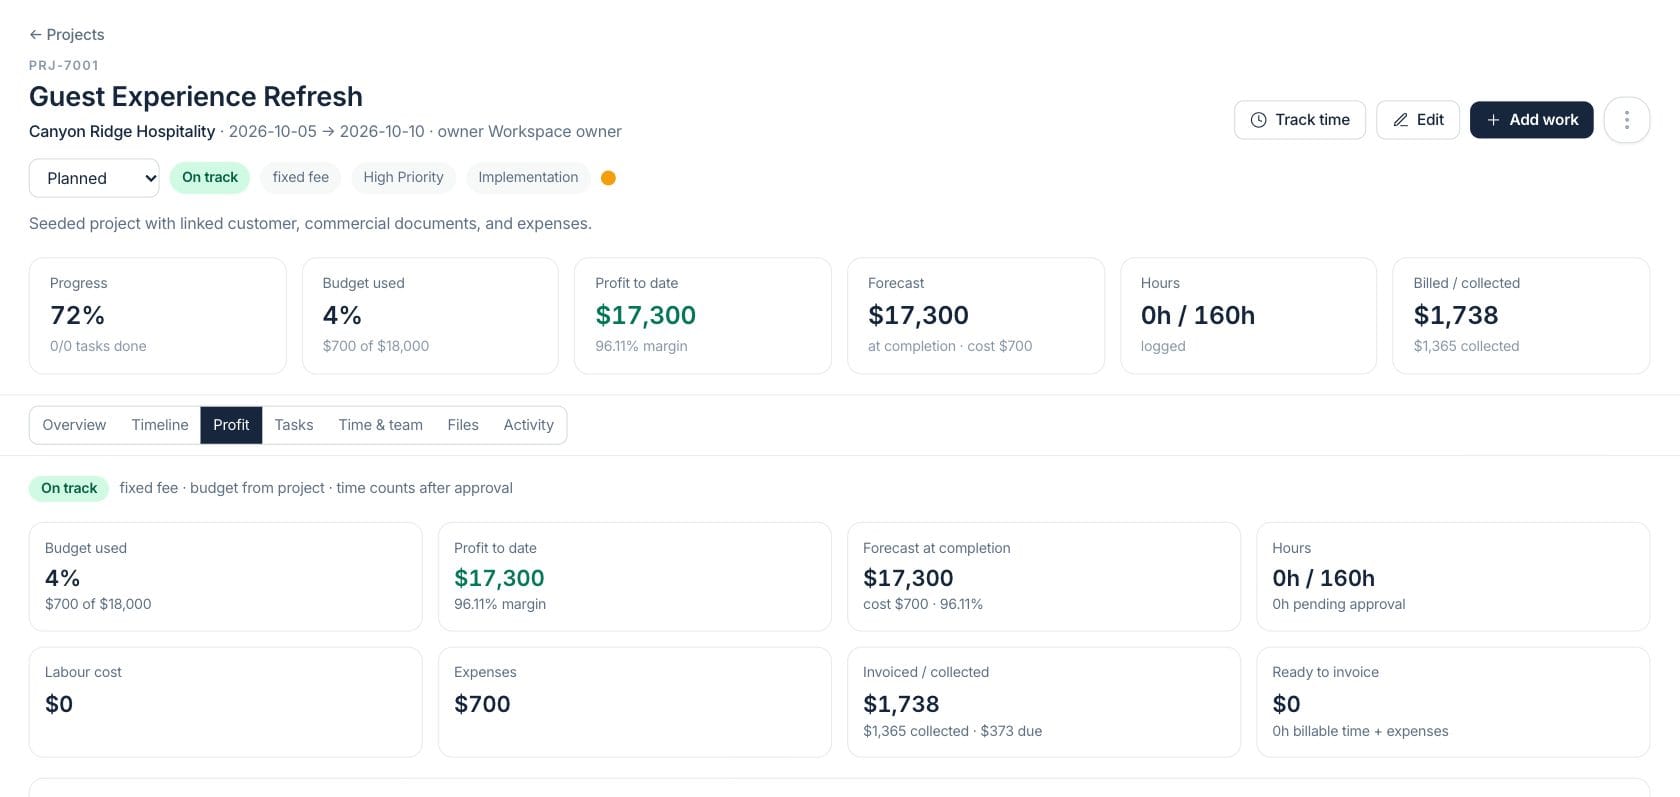This screenshot has width=1680, height=797.
Task: Click Track time button
Action: 1299,120
